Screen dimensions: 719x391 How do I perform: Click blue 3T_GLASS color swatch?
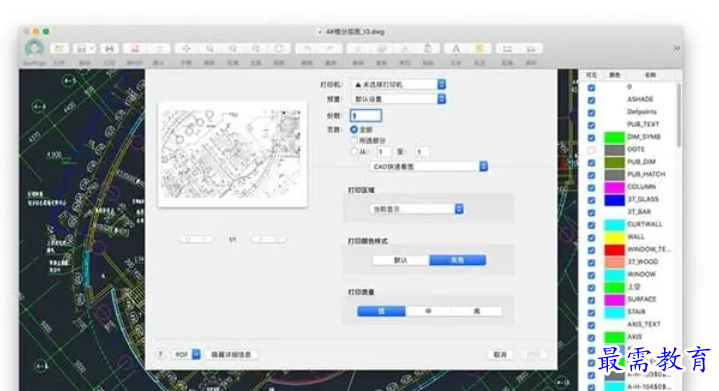[x=614, y=199]
